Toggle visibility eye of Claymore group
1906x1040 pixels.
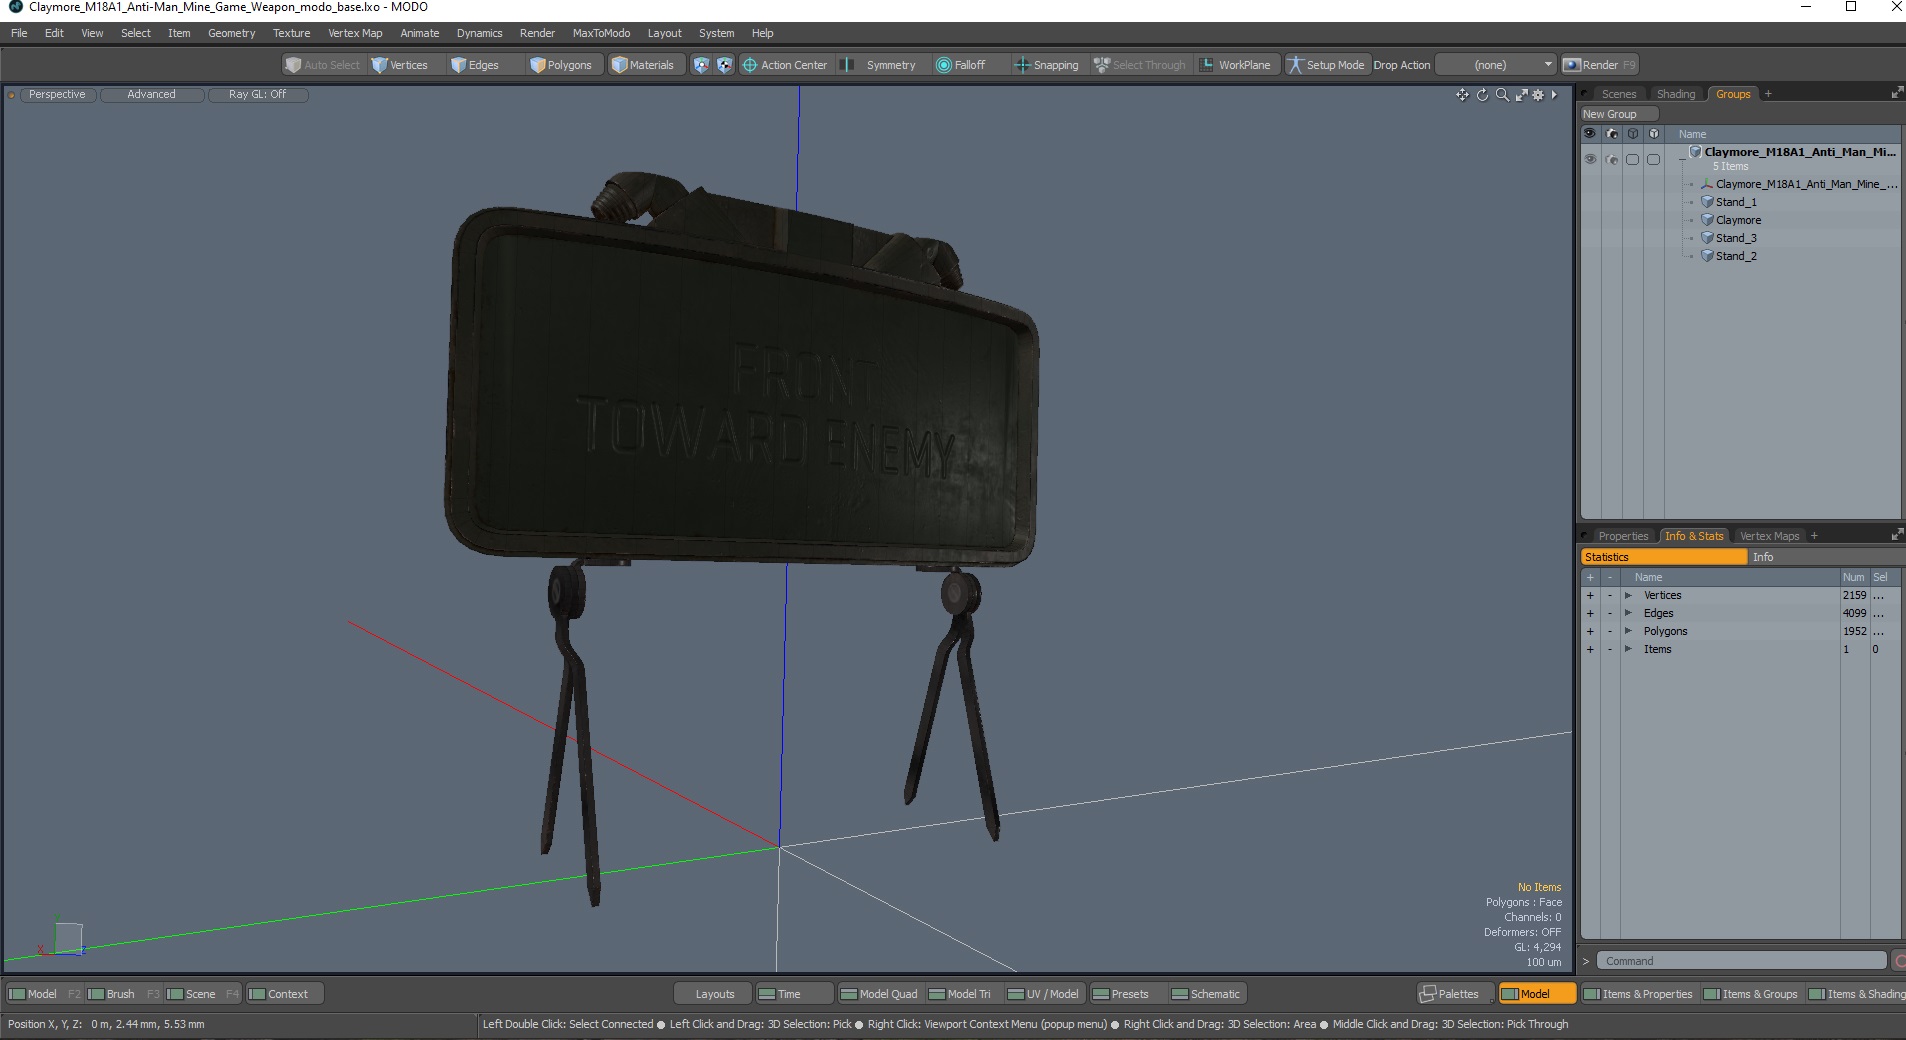(1590, 159)
